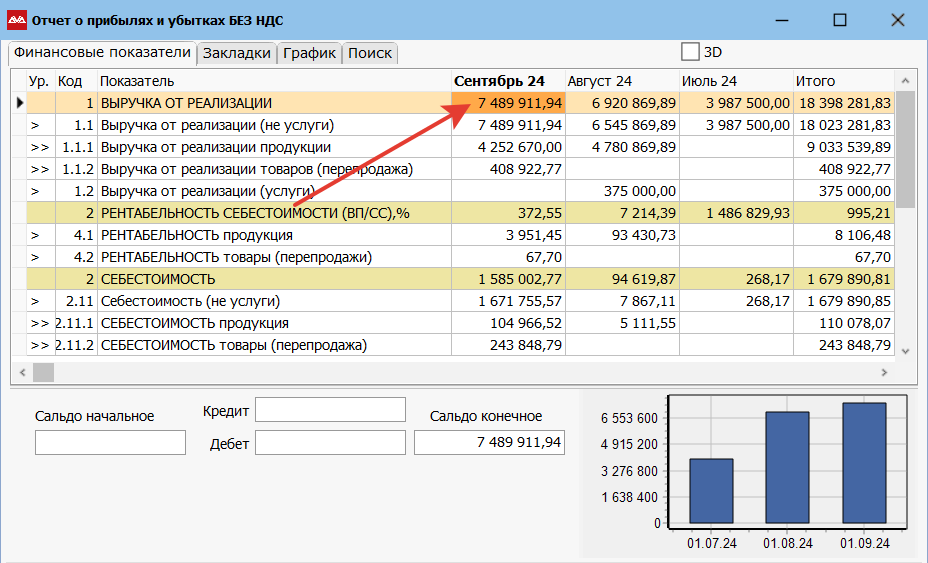Click cell 4 252 670,00 in Сентябрь column
The image size is (928, 563).
coord(508,147)
